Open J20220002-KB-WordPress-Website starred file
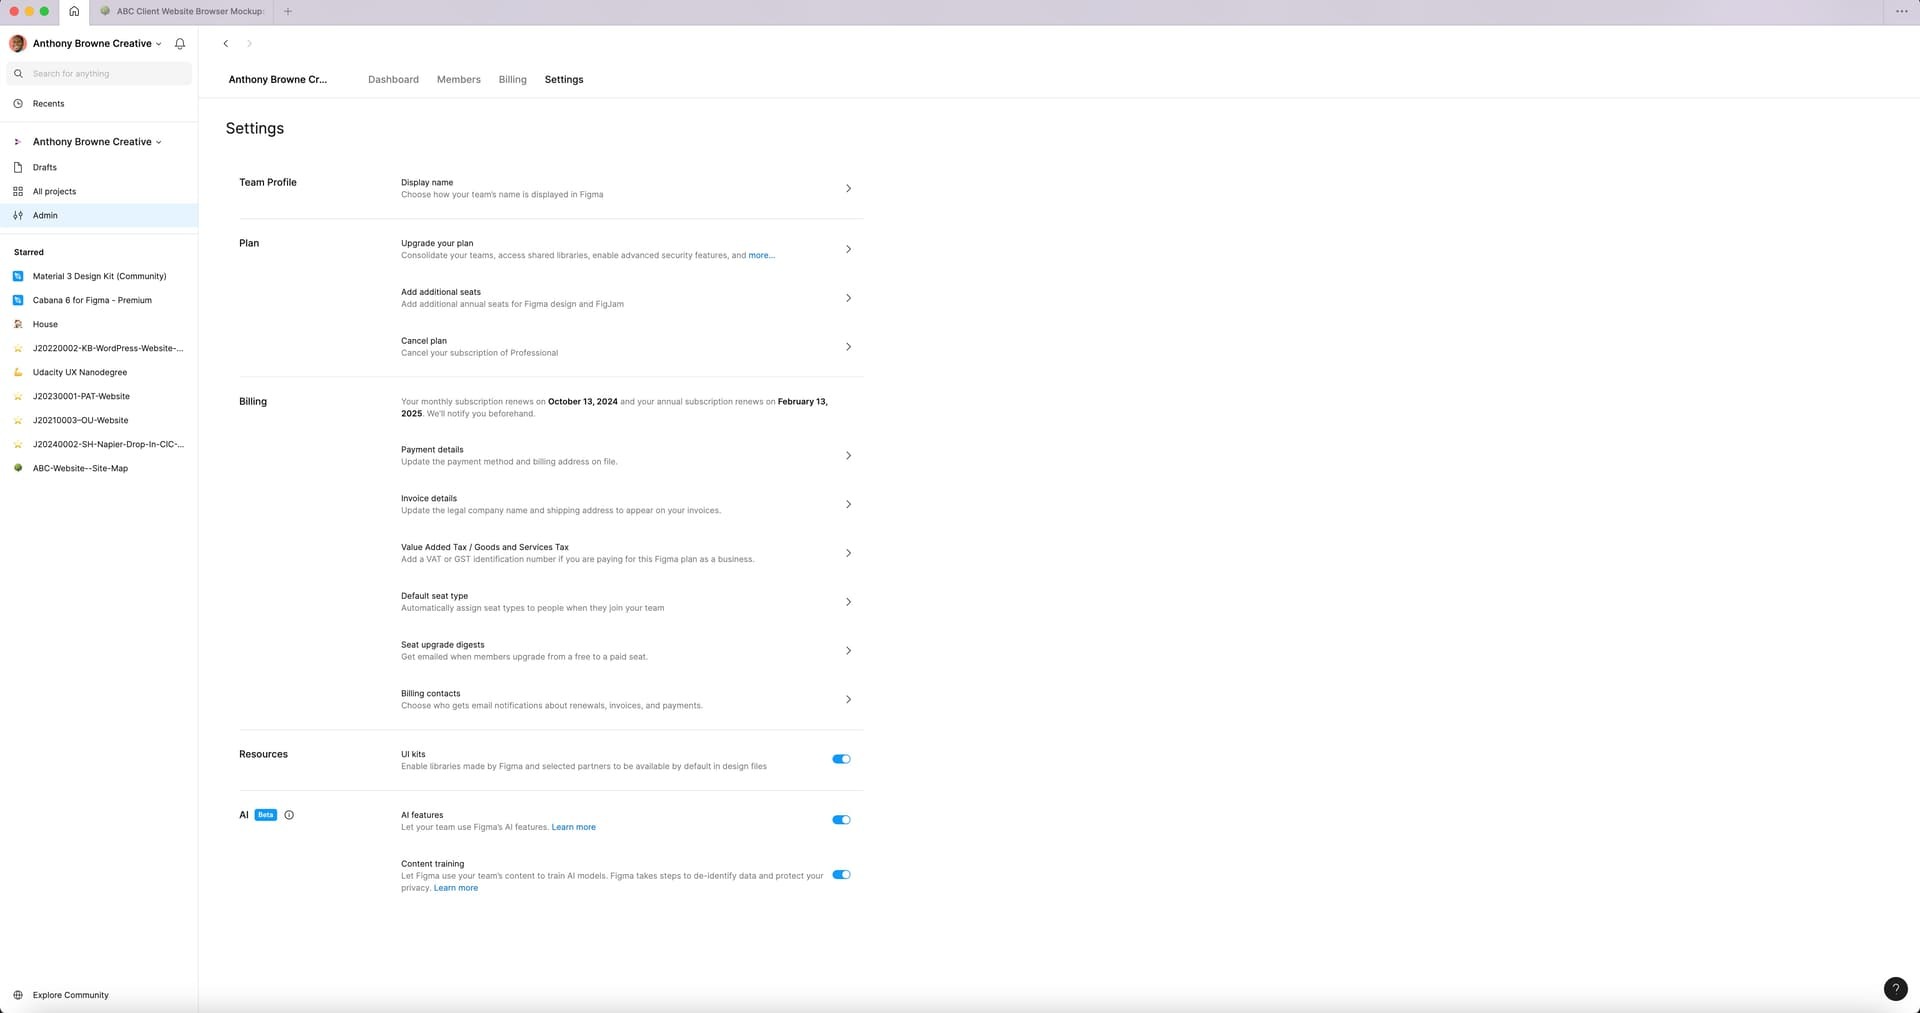The height and width of the screenshot is (1013, 1920). [99, 348]
